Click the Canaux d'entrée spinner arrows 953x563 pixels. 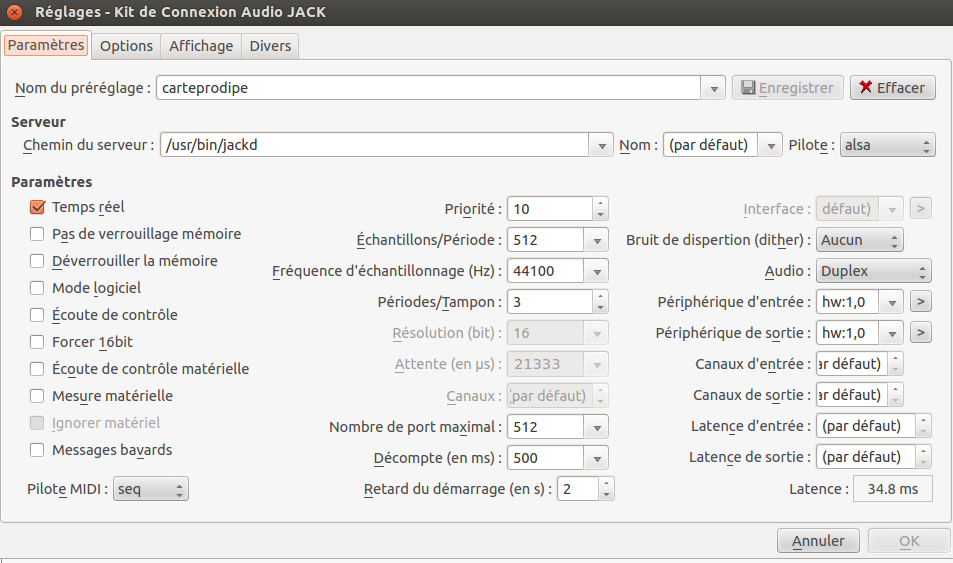895,364
